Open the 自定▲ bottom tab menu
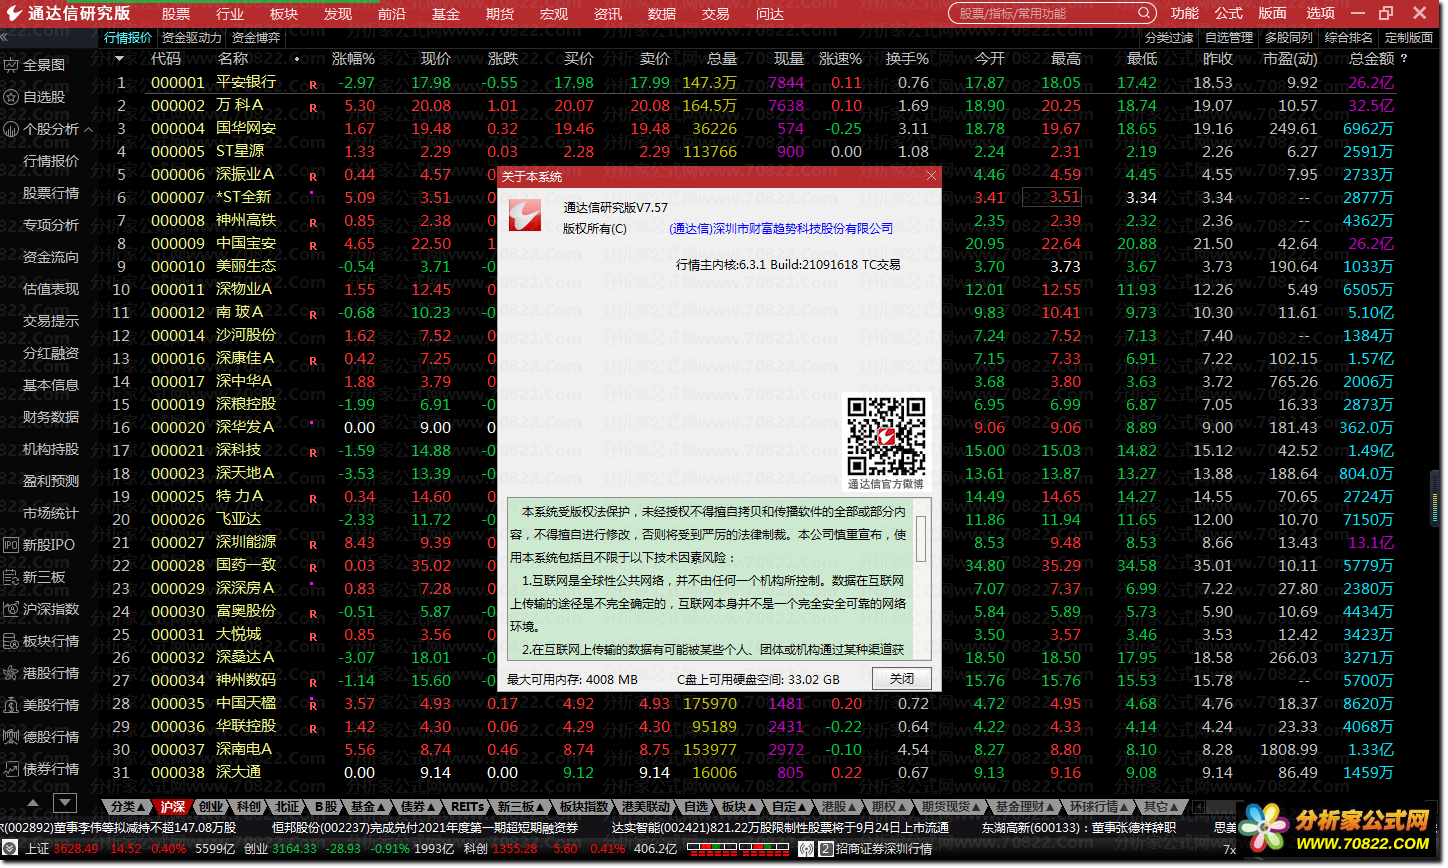Screen dimensions: 1448x868 790,806
